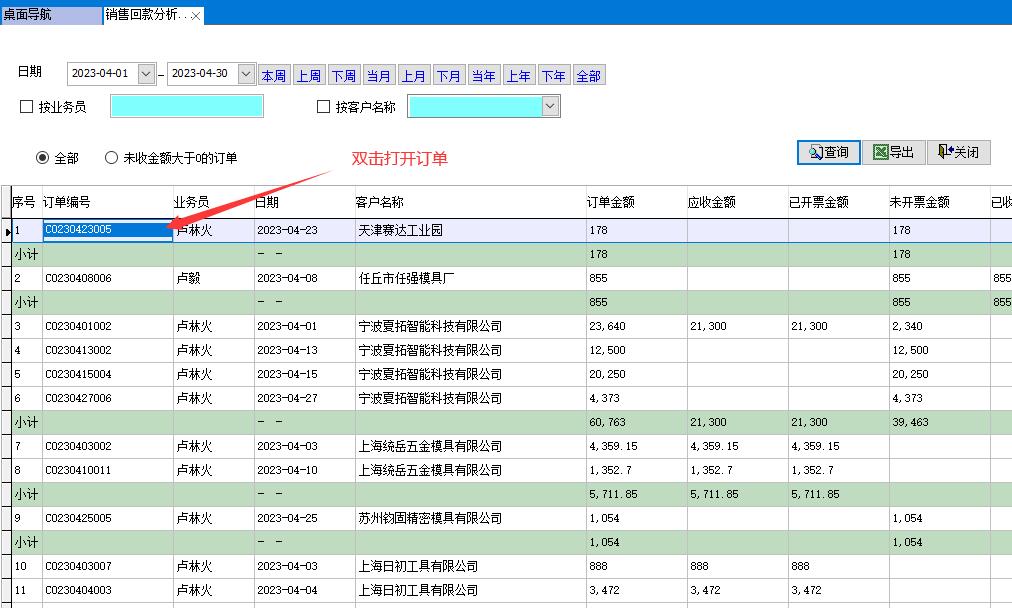Click the cyan salesperson input field
Viewport: 1012px width, 608px height.
pos(186,106)
